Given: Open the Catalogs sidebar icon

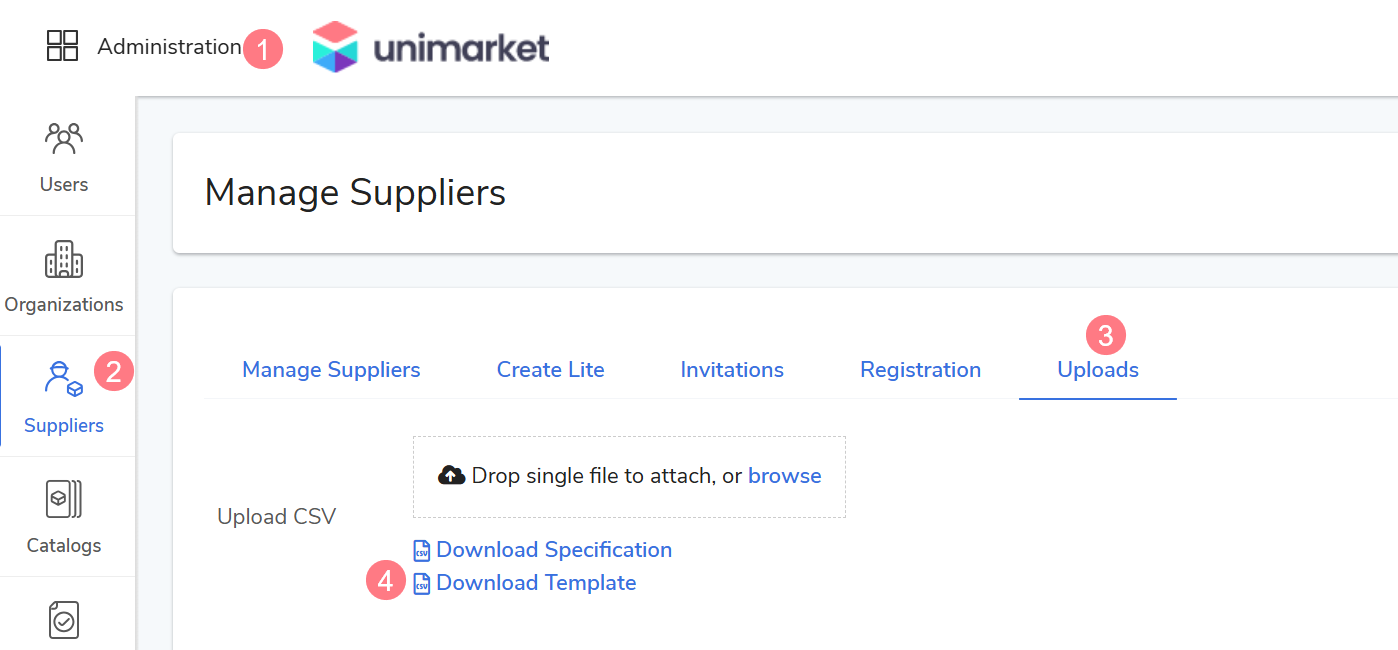Looking at the screenshot, I should tap(64, 500).
